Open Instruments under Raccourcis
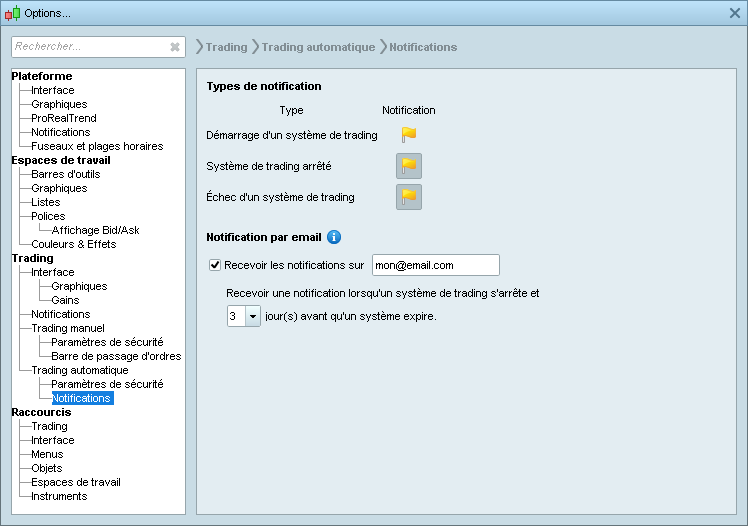 [x=59, y=496]
